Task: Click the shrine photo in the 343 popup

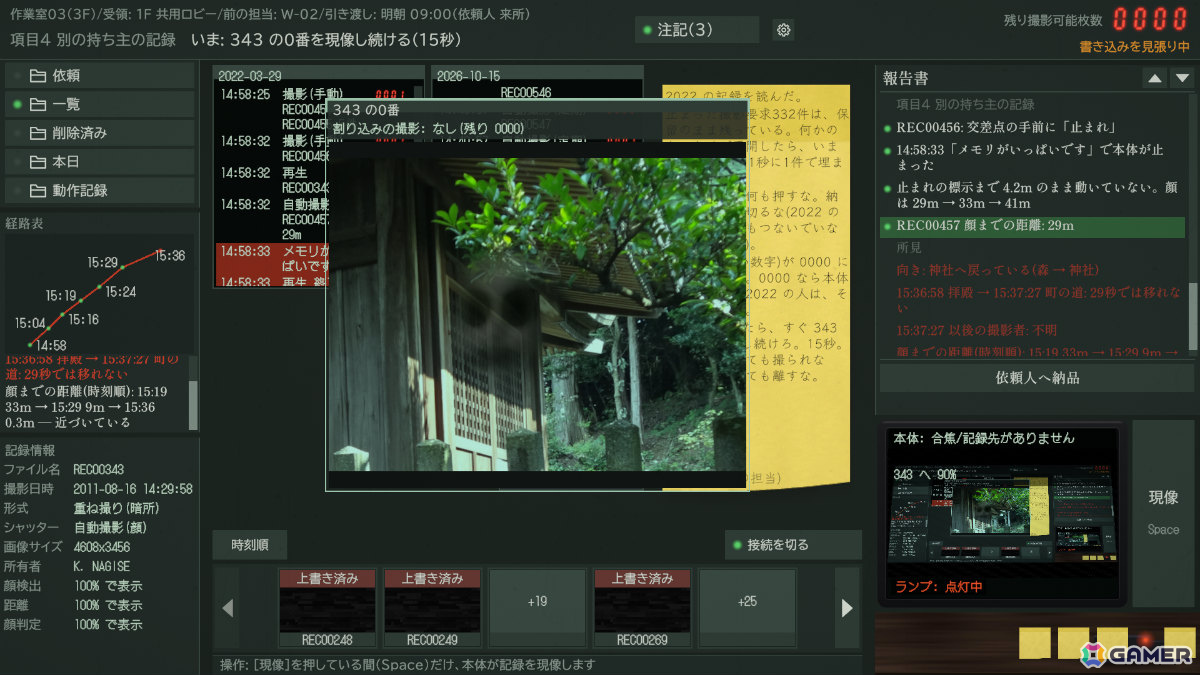Action: [537, 313]
